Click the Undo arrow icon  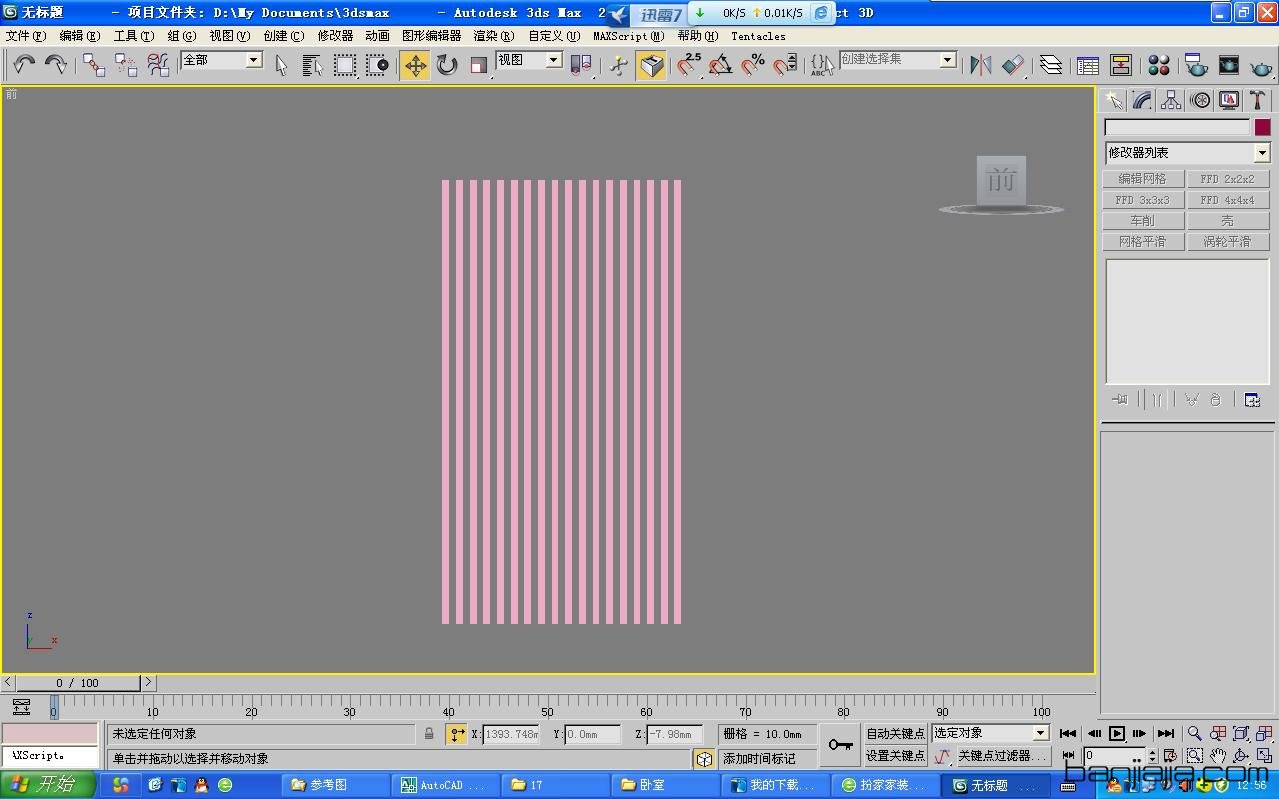[24, 65]
